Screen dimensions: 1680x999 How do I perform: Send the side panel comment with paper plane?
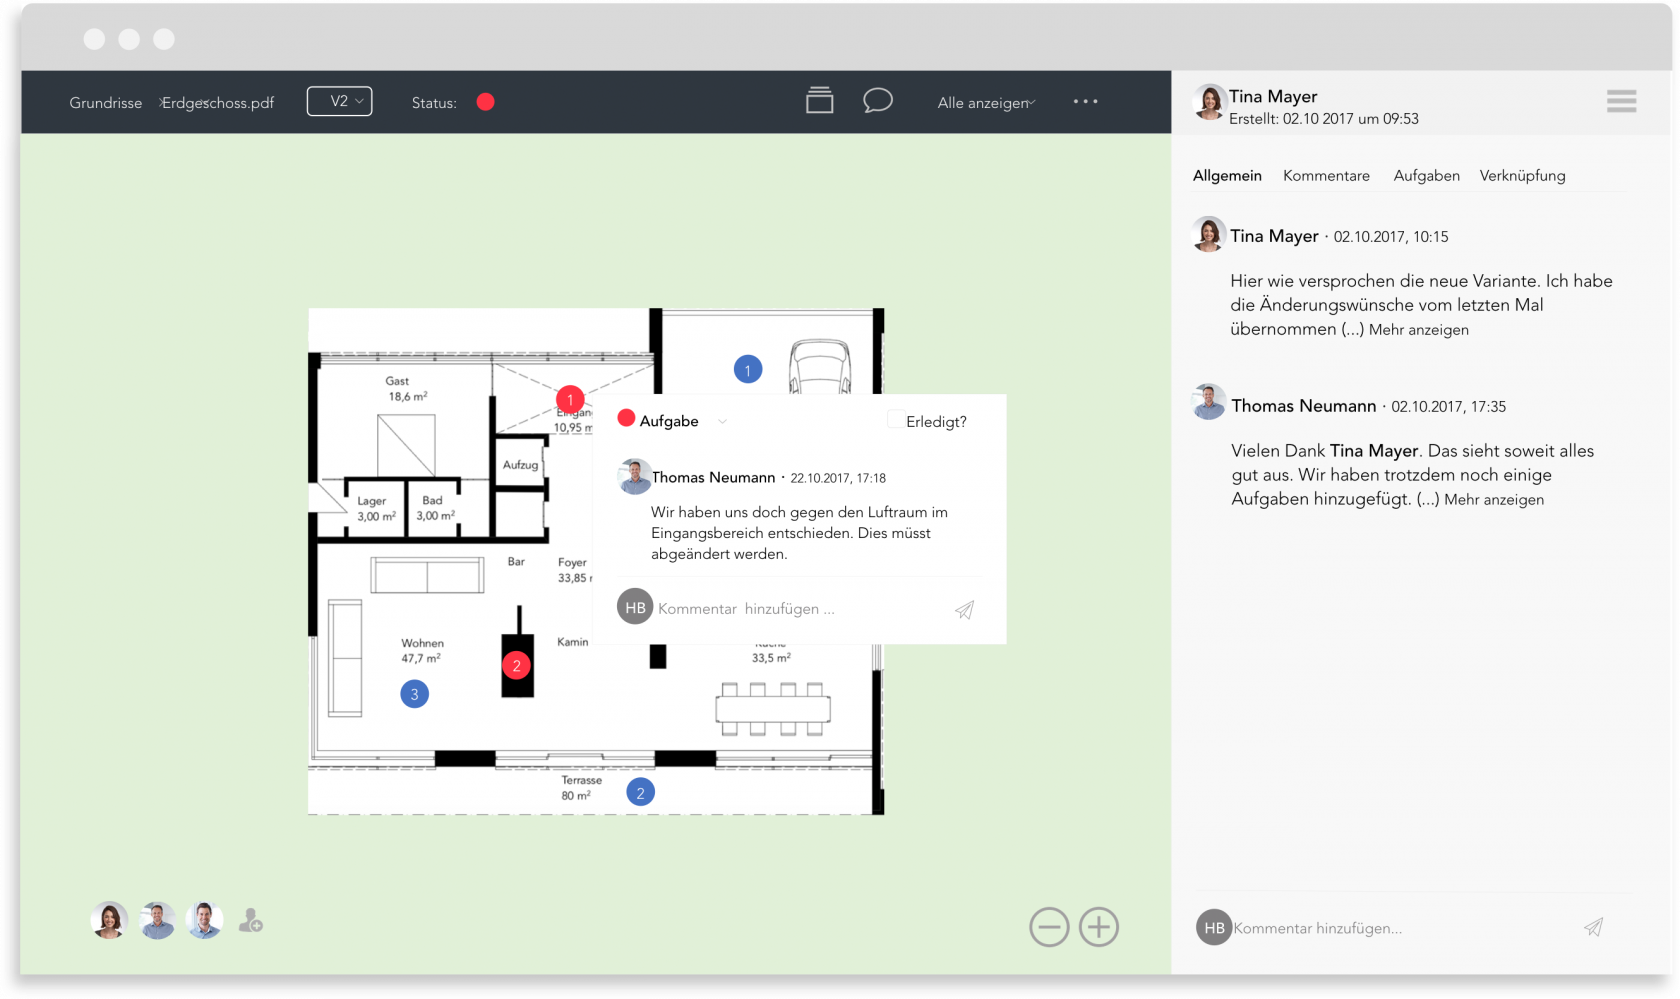click(x=1594, y=927)
